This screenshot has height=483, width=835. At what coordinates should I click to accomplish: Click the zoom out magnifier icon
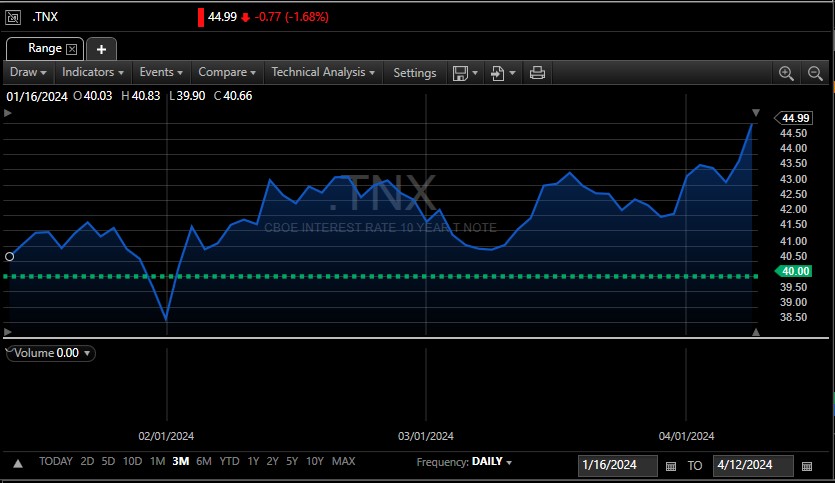pyautogui.click(x=815, y=73)
